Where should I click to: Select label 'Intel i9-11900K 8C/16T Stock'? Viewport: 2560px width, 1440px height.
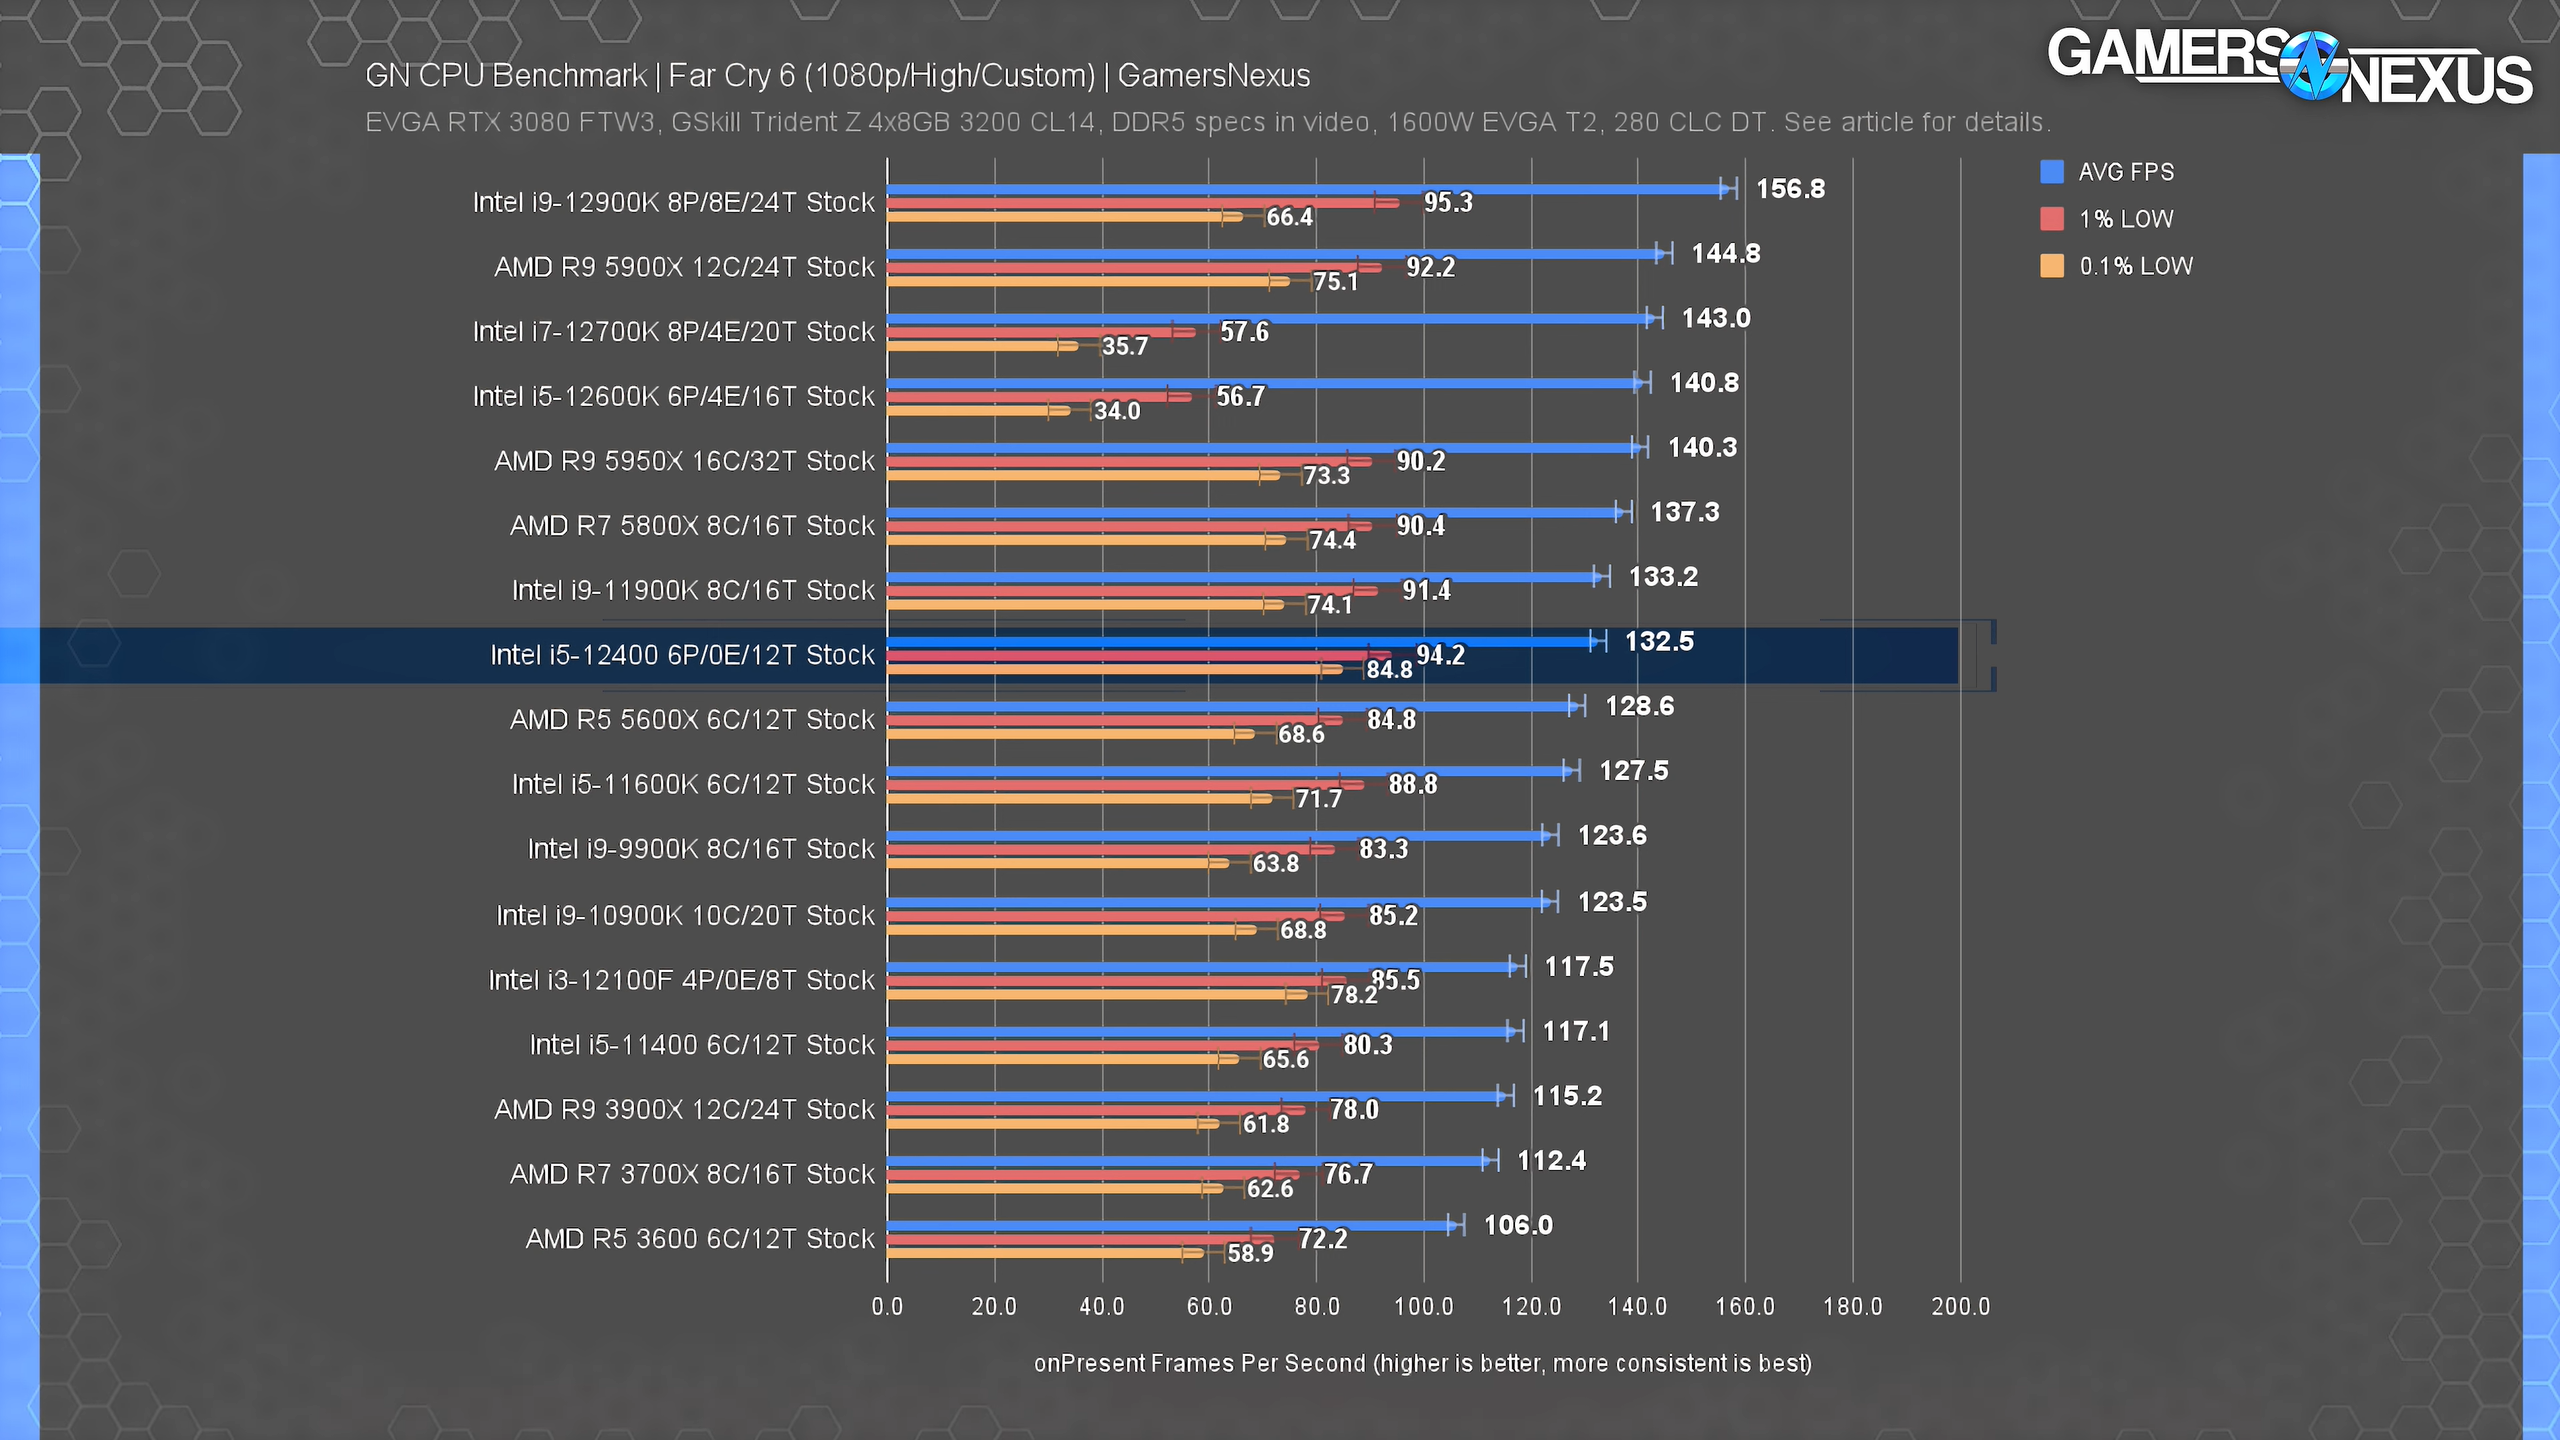point(693,591)
